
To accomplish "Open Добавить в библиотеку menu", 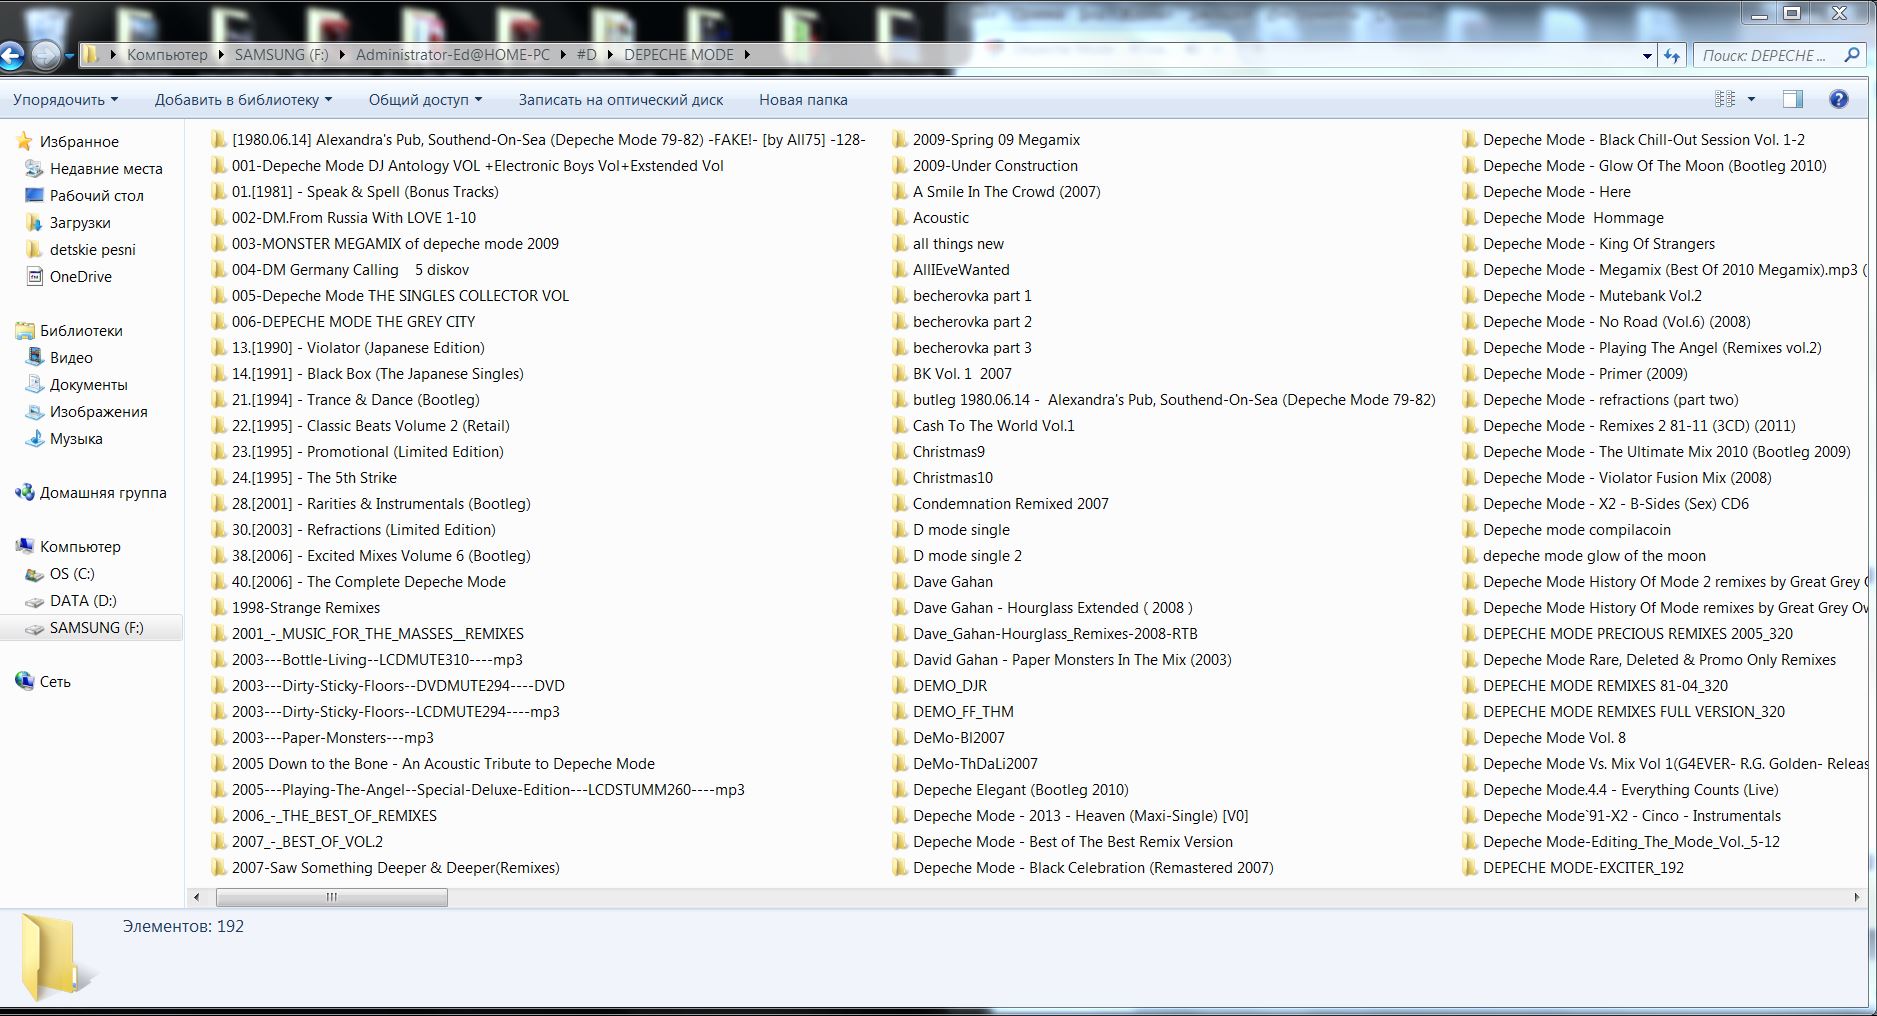I will [243, 100].
